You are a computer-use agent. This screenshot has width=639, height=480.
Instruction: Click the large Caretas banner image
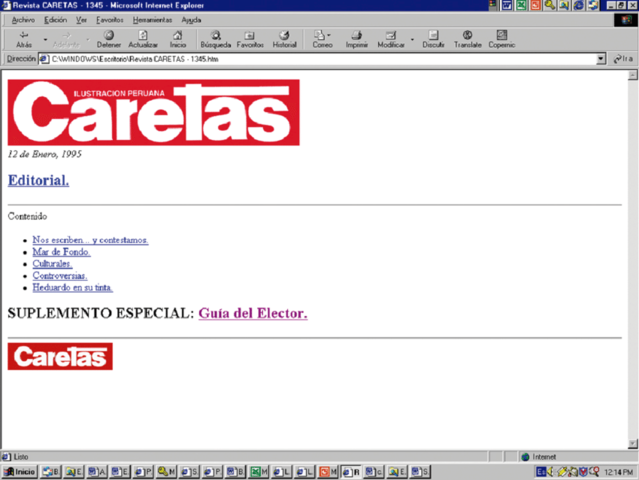point(154,112)
